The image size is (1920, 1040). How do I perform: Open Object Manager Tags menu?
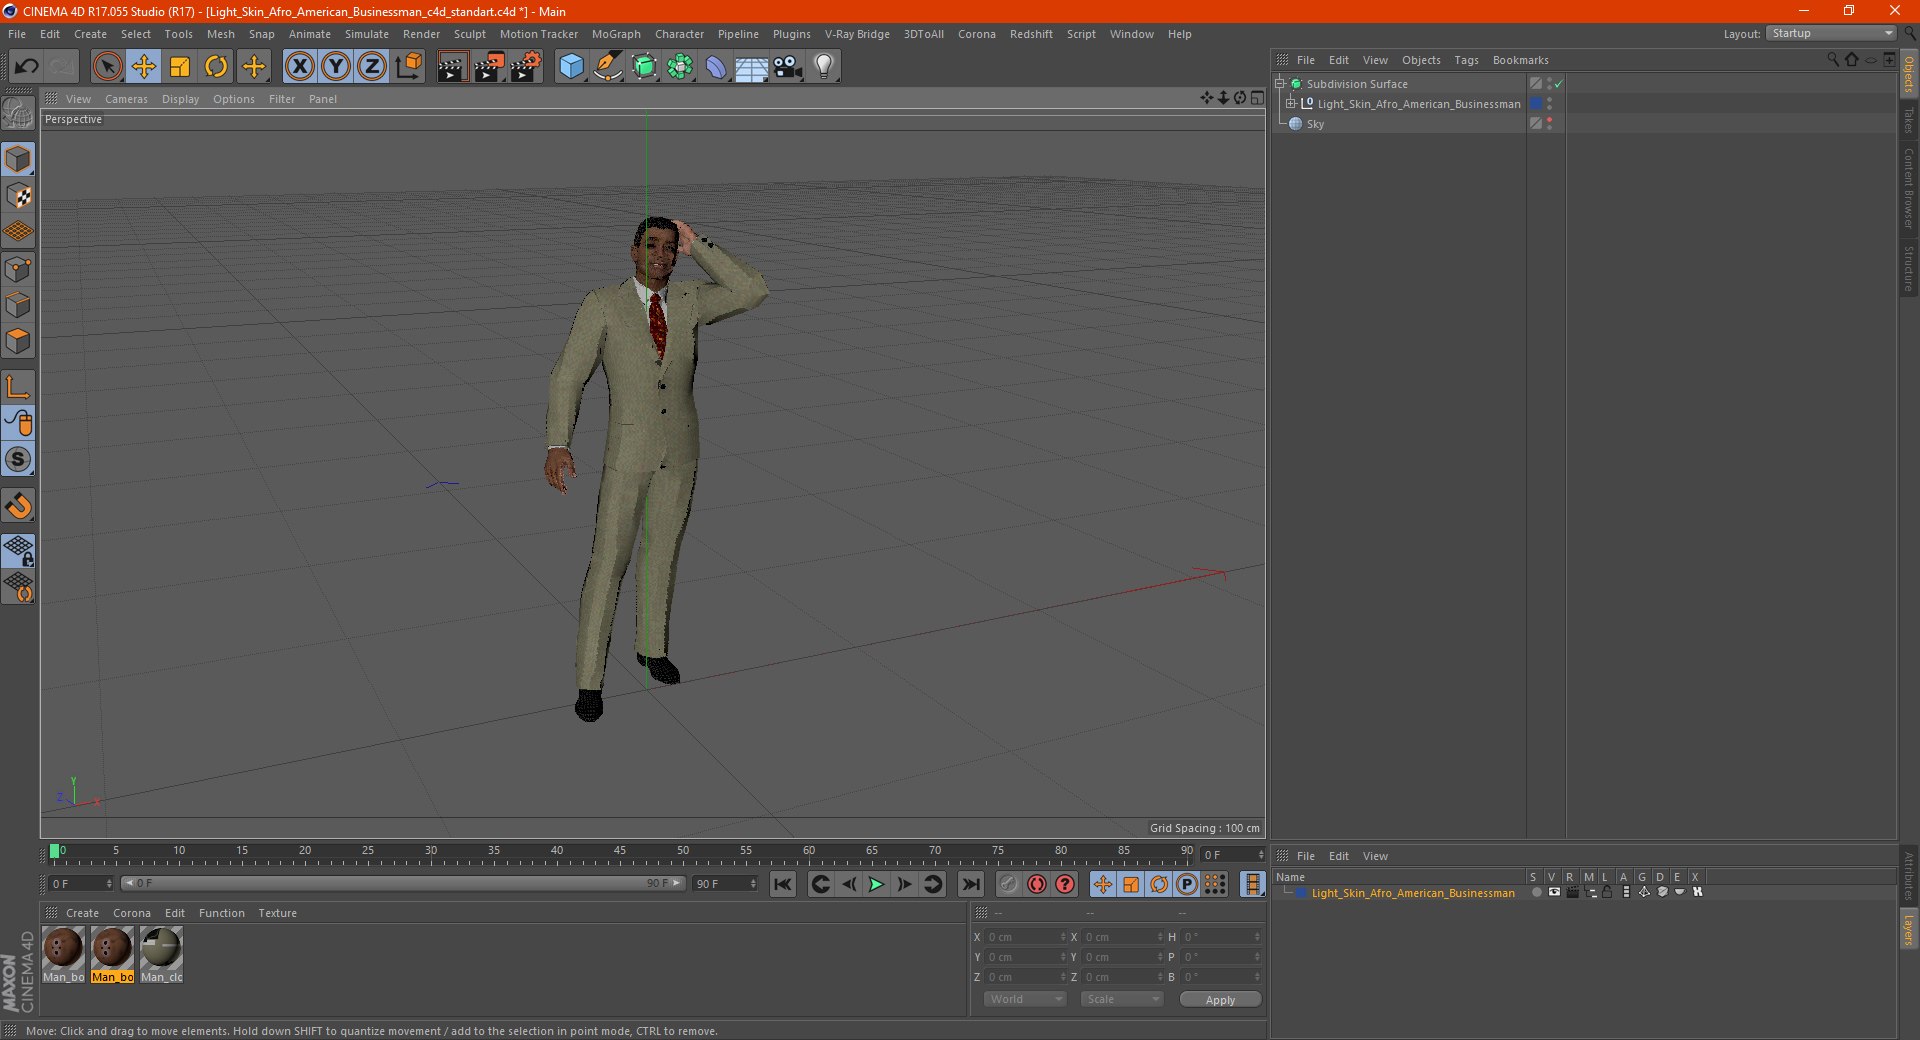pyautogui.click(x=1466, y=60)
